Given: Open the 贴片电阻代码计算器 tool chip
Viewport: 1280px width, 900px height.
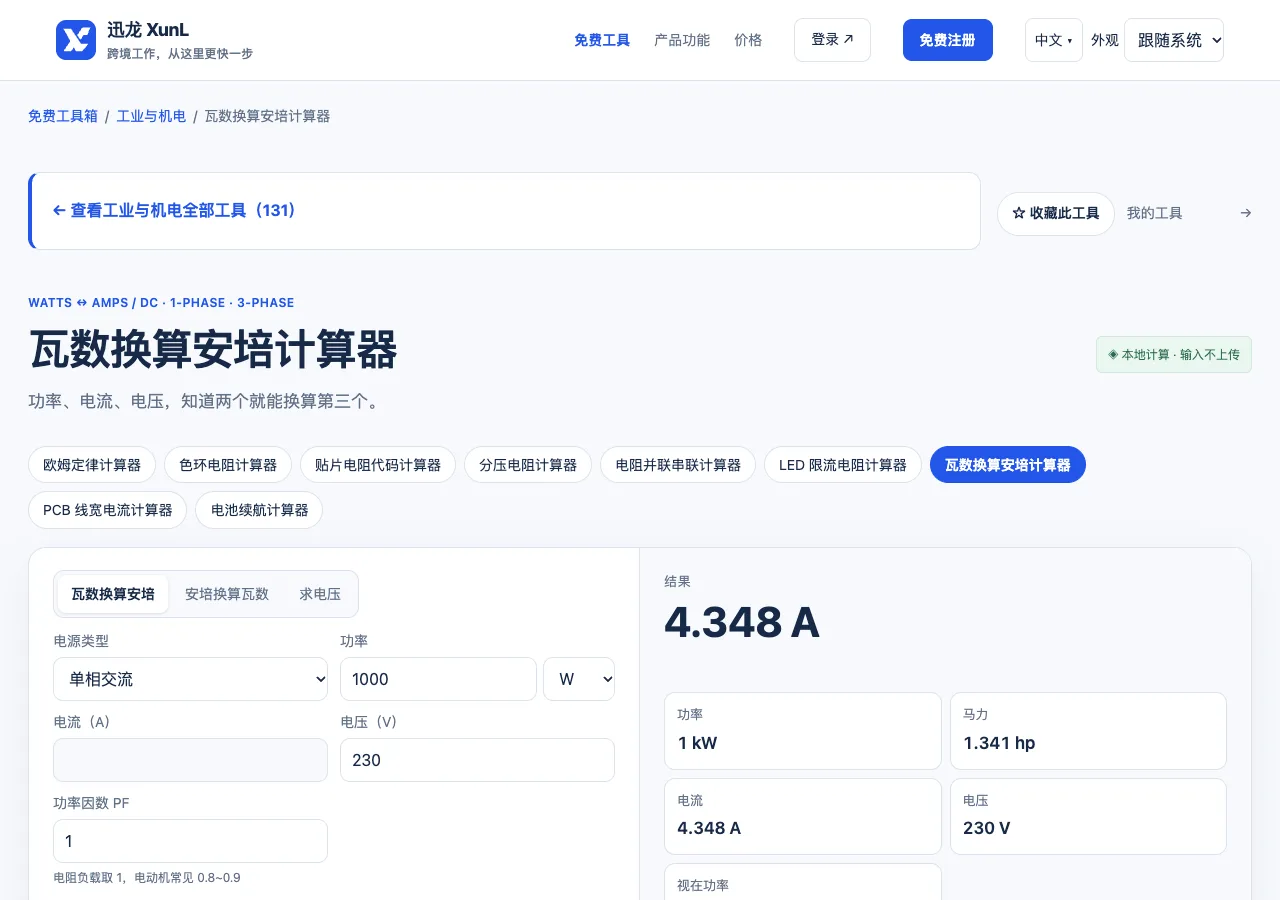Looking at the screenshot, I should (378, 465).
